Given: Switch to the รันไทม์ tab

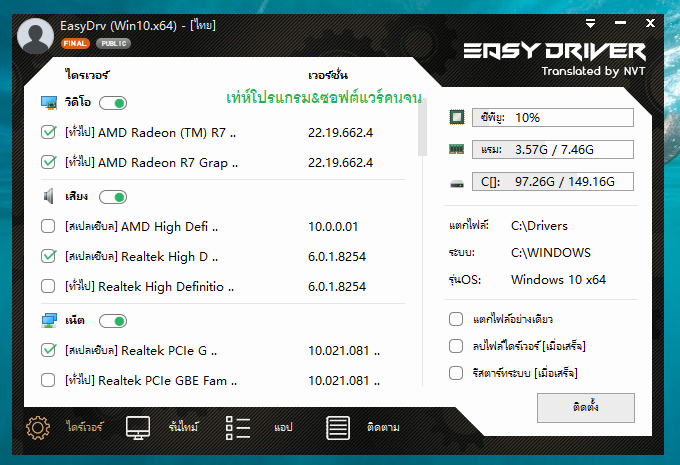Looking at the screenshot, I should click(184, 427).
